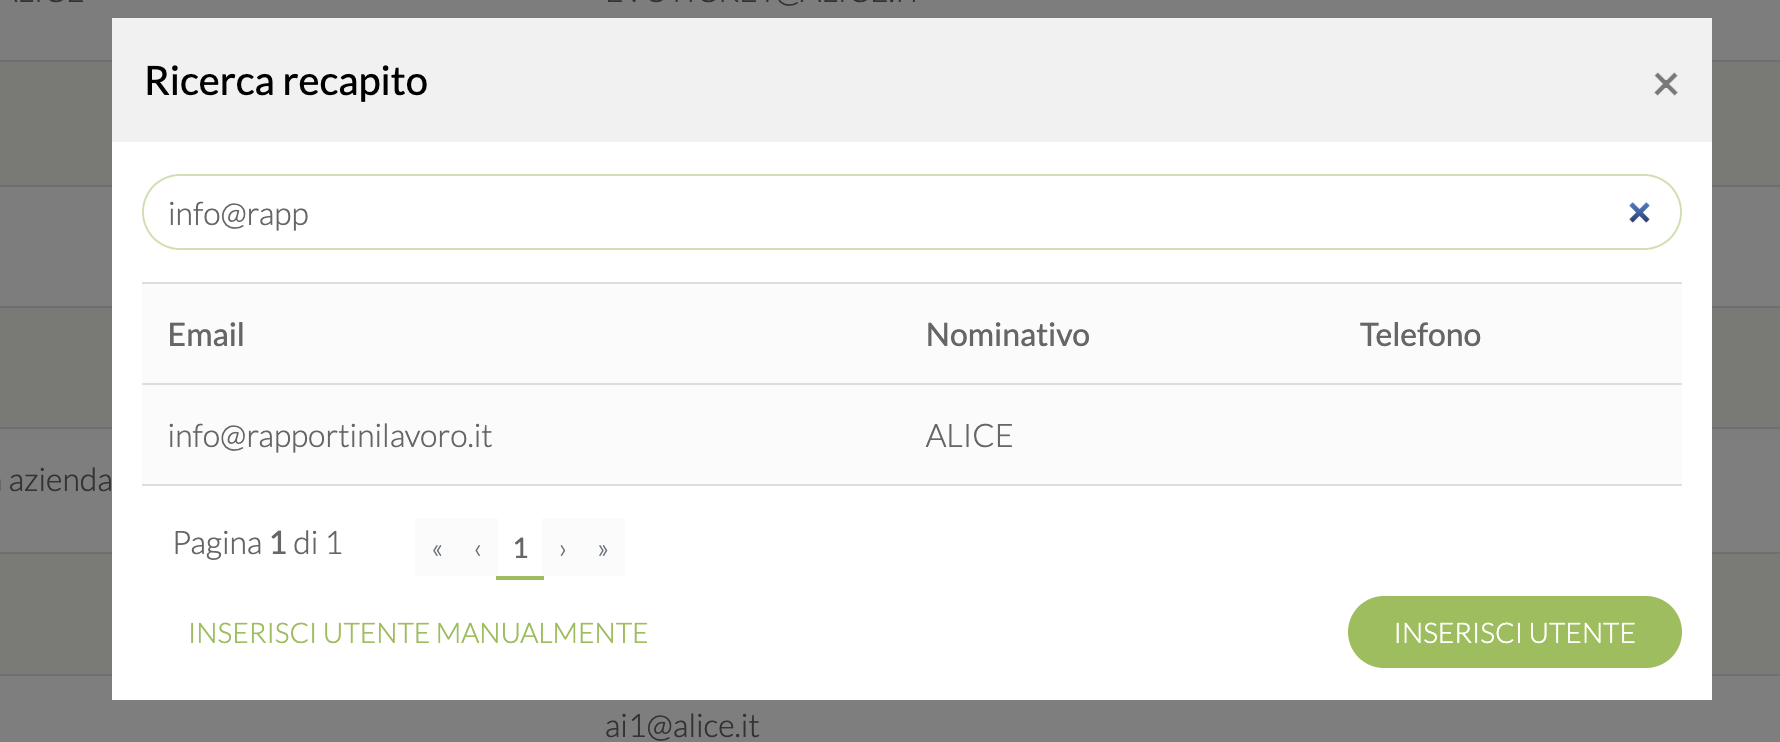This screenshot has width=1780, height=742.
Task: Sort by the Email column header
Action: point(206,335)
